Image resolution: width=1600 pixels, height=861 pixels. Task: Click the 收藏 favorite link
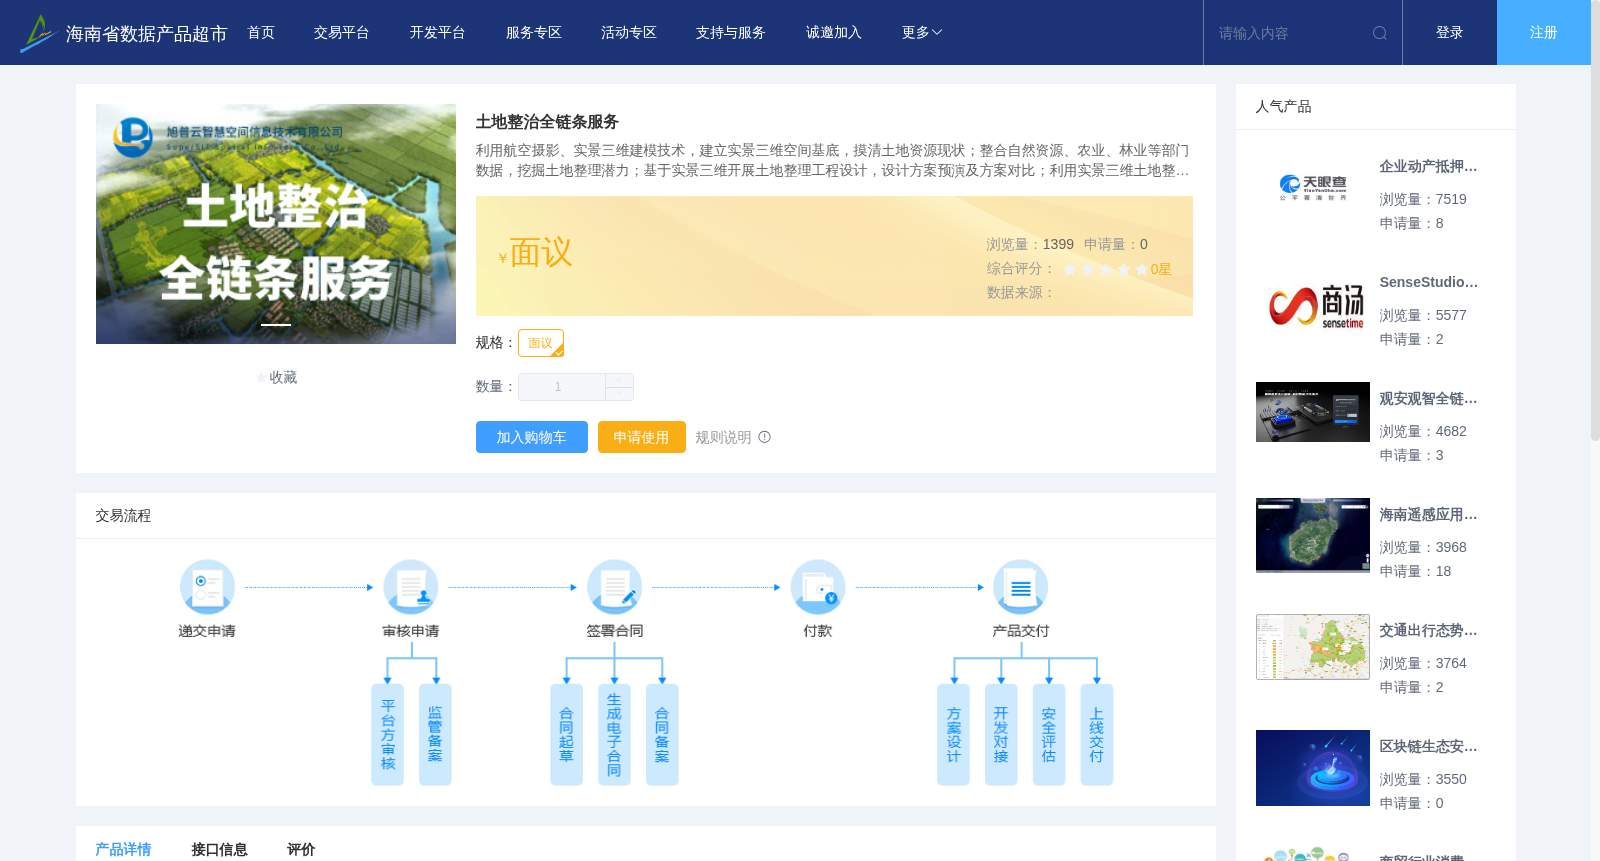pos(283,378)
